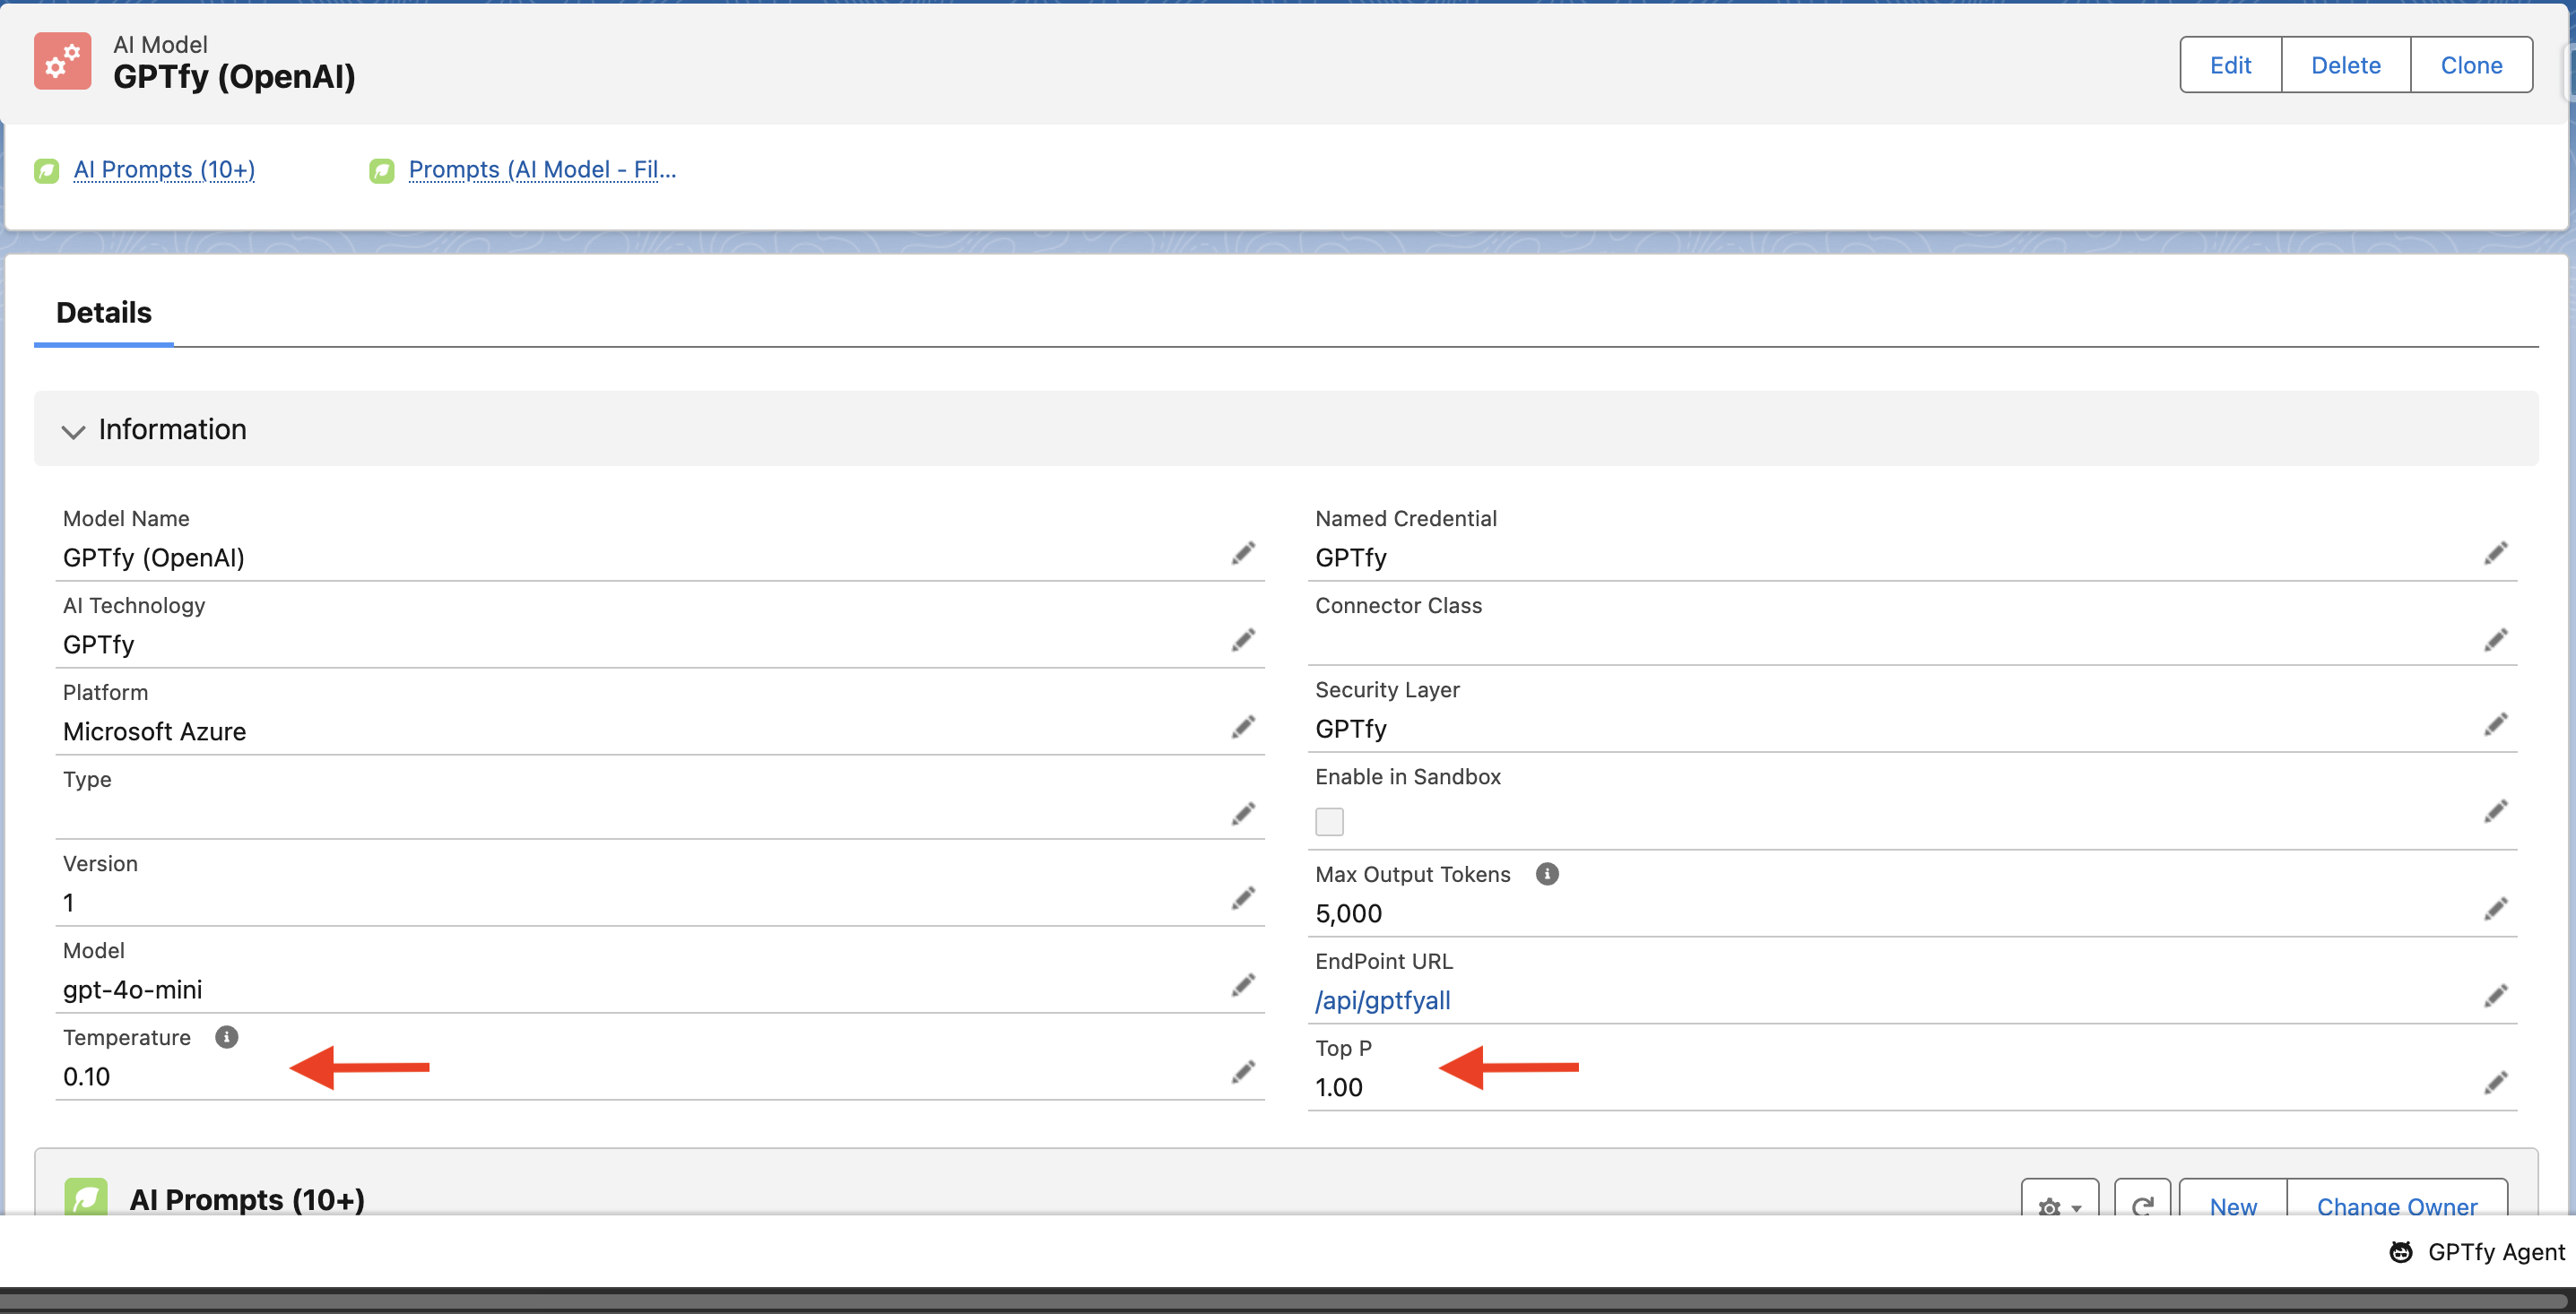Click Max Output Tokens info icon
The image size is (2576, 1314).
click(x=1546, y=874)
